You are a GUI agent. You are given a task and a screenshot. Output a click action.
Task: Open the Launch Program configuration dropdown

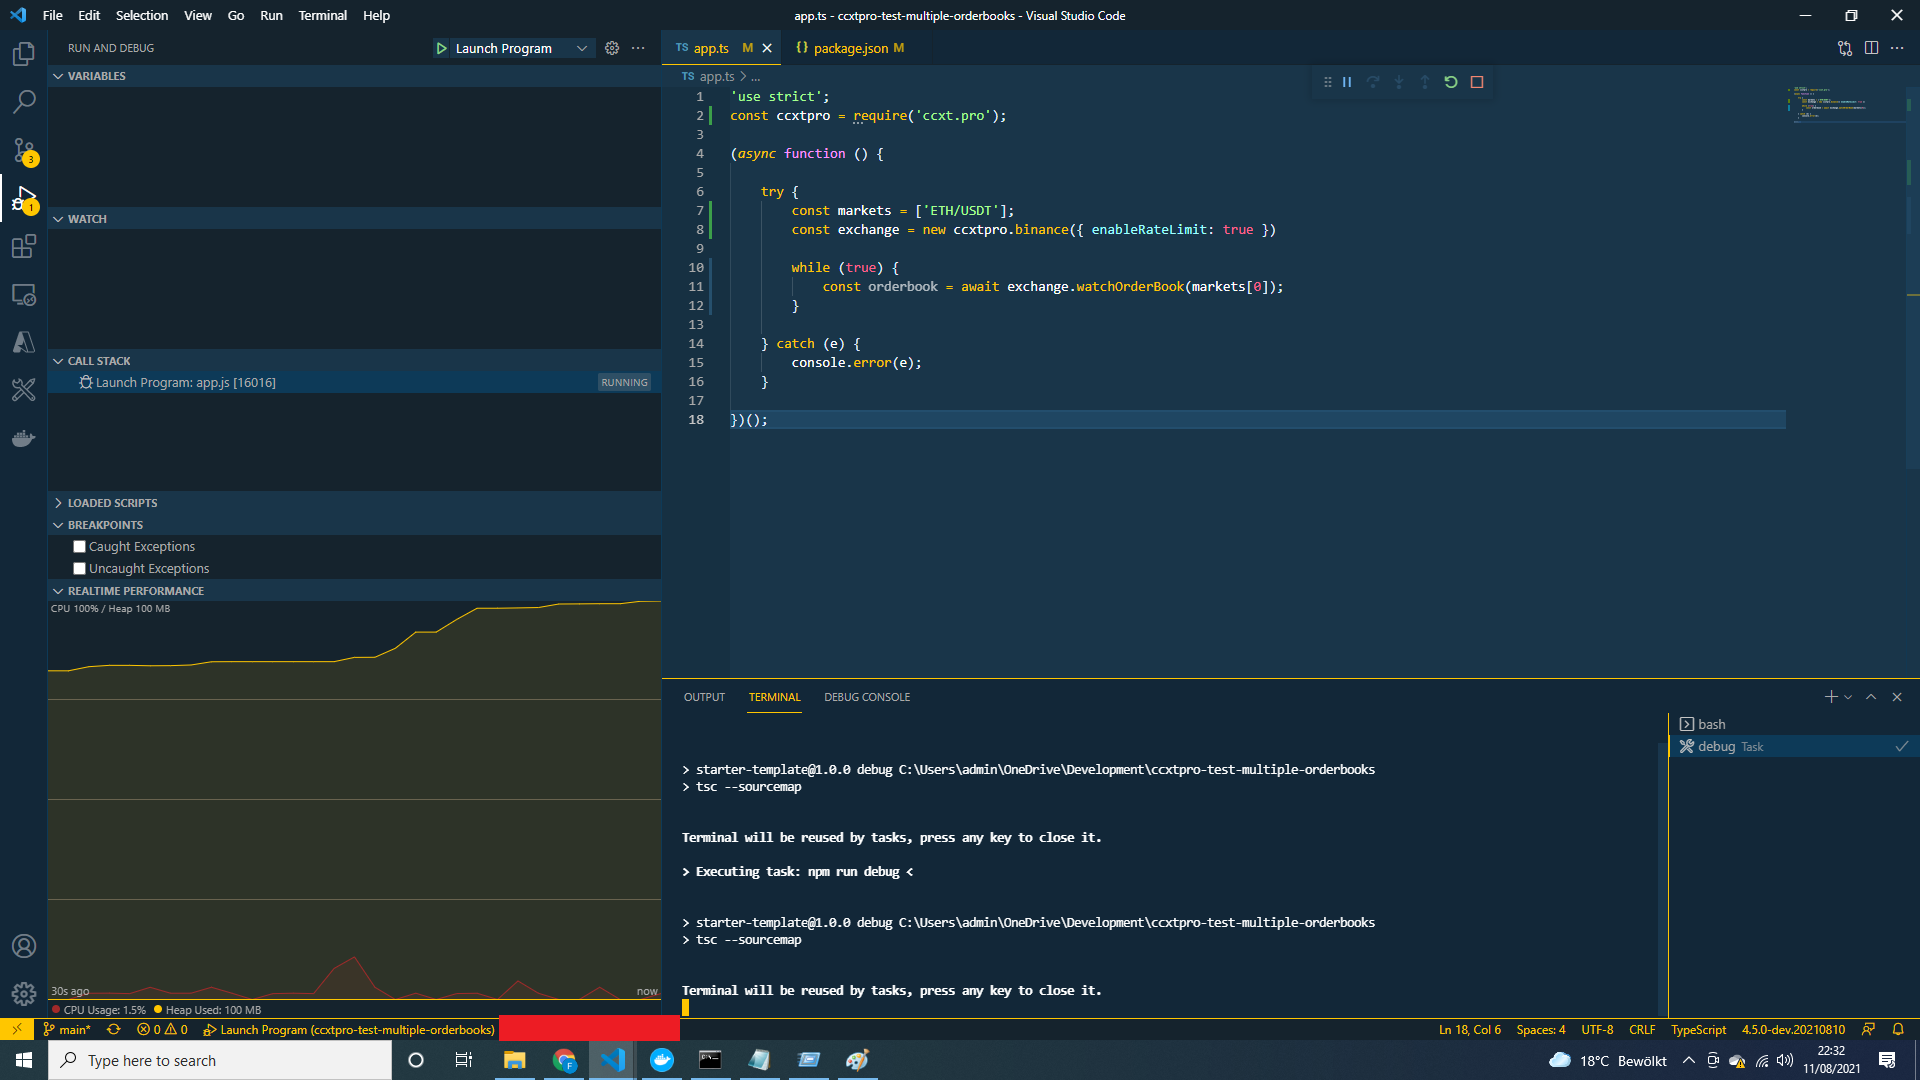581,48
